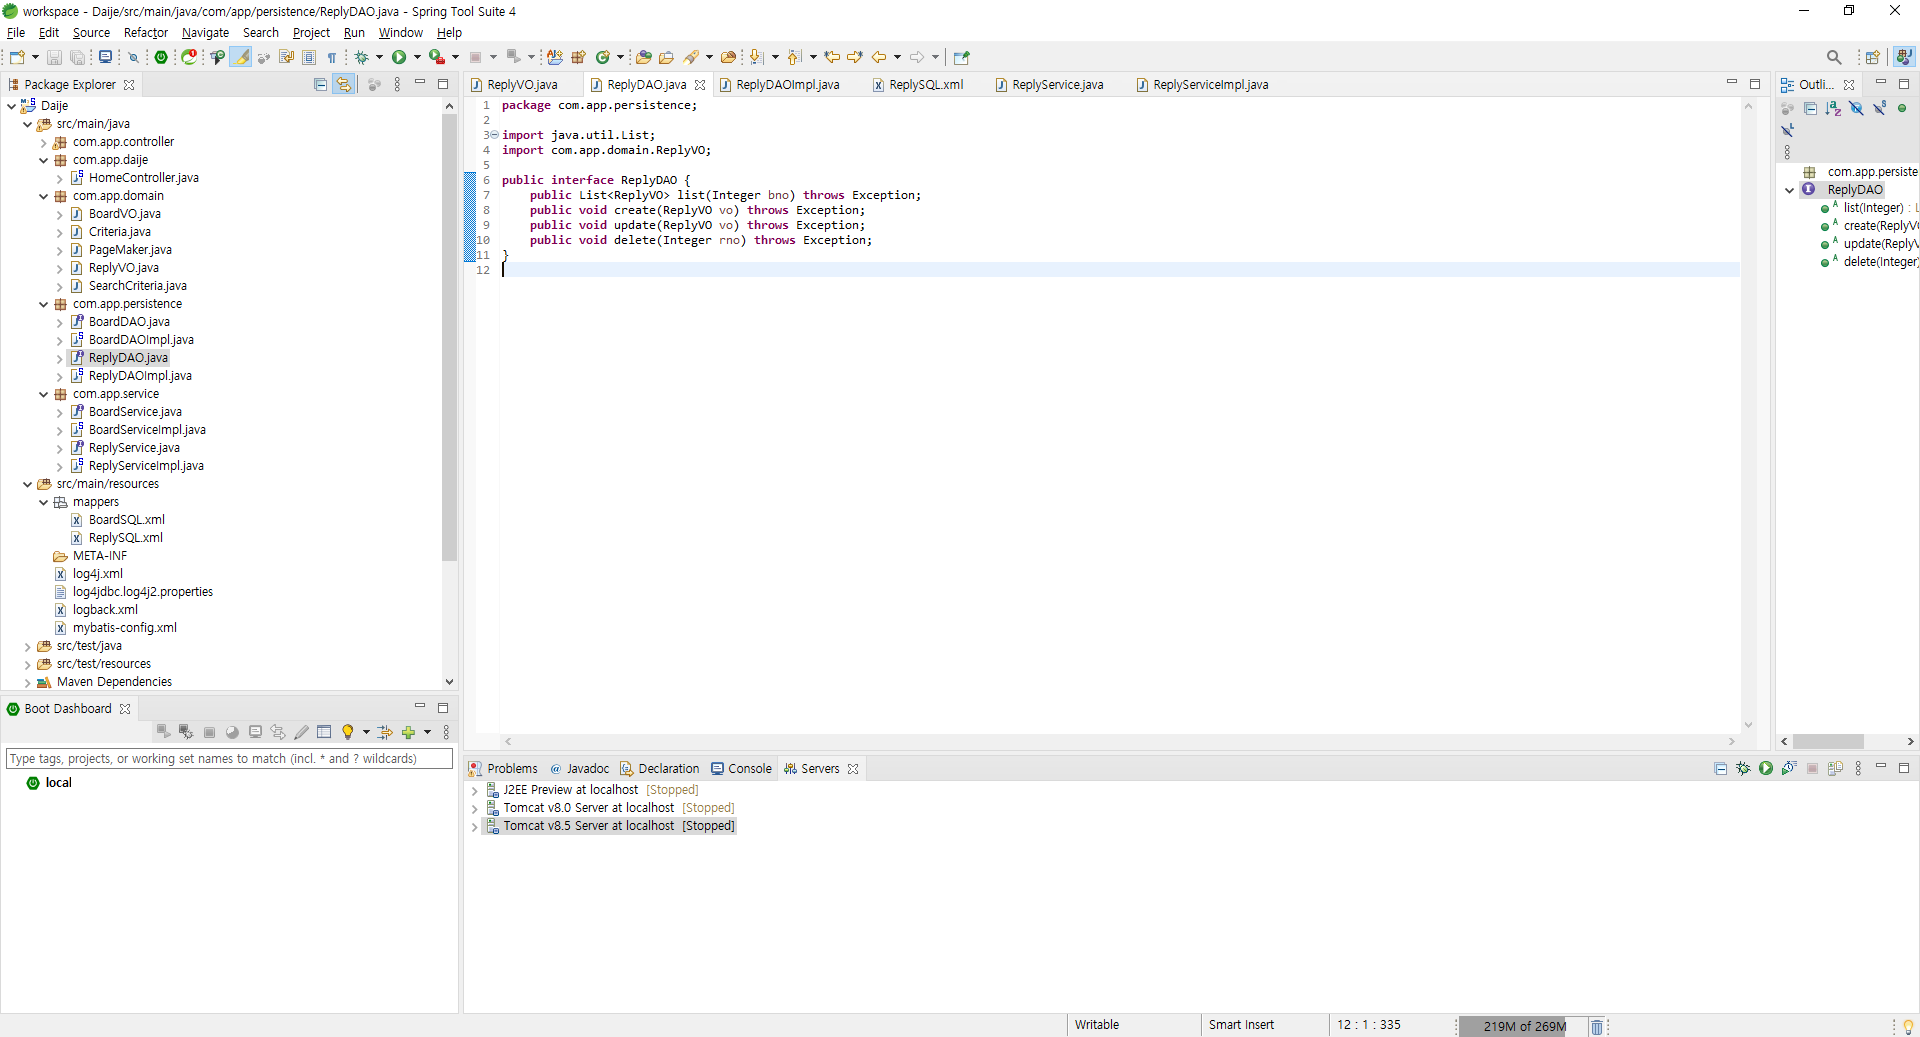Select BoardSQL.xml in the mappers folder
Viewport: 1920px width, 1037px height.
126,520
